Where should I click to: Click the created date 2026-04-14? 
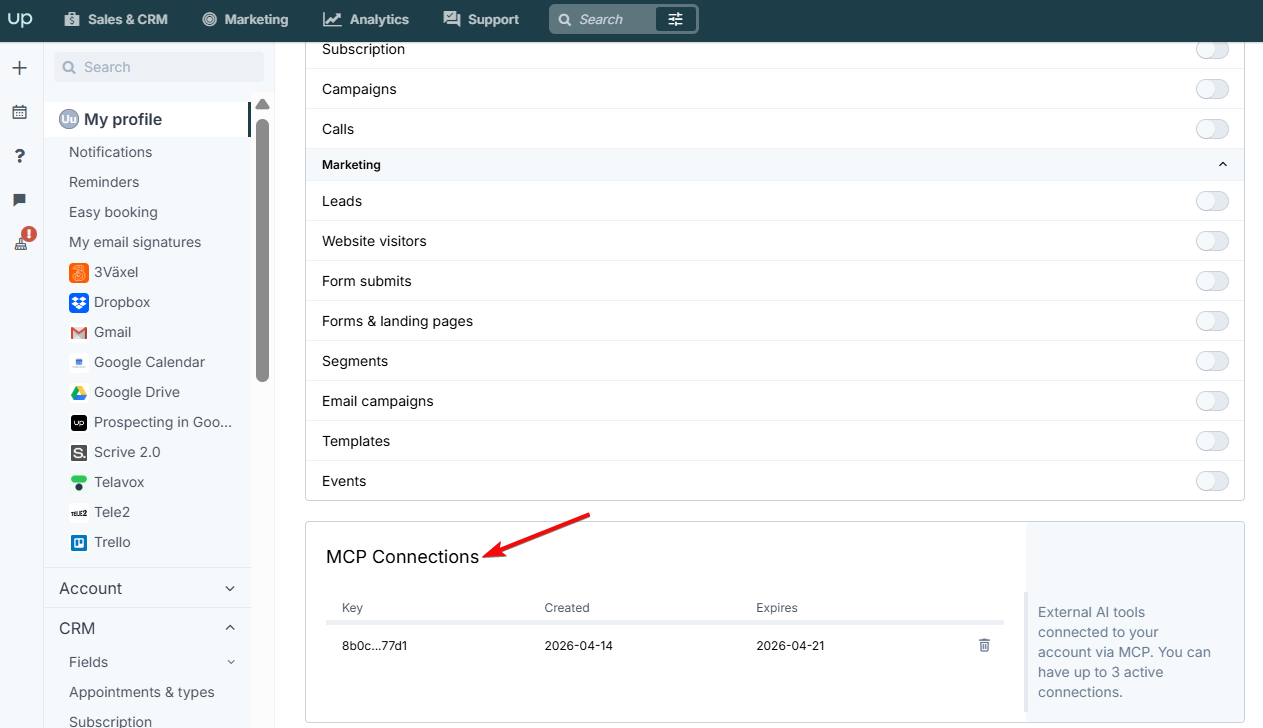click(x=578, y=645)
